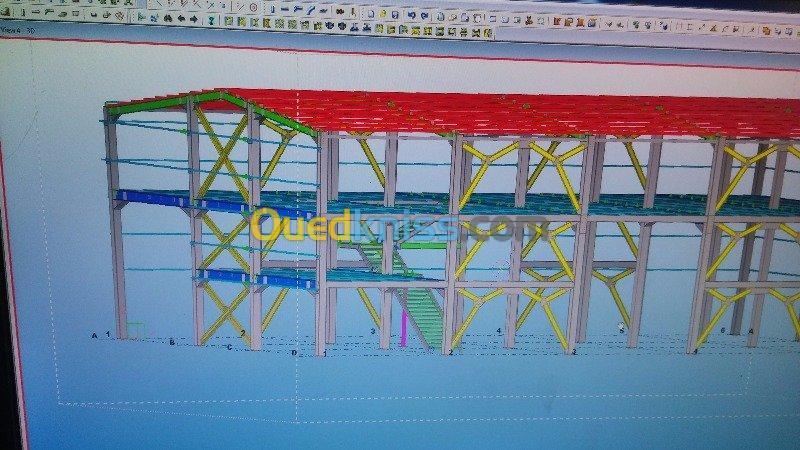Click the blue Redo arrow icon
The image size is (800, 450).
[424, 16]
